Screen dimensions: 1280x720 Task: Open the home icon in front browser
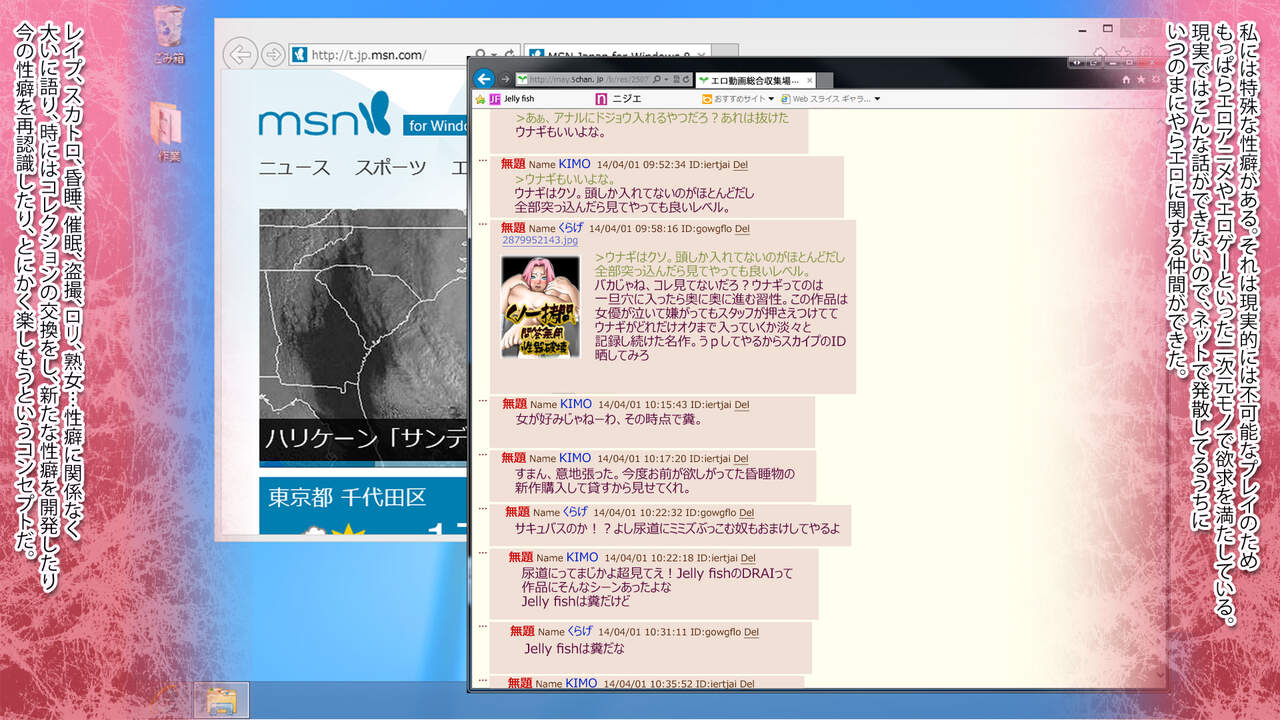[x=1127, y=79]
